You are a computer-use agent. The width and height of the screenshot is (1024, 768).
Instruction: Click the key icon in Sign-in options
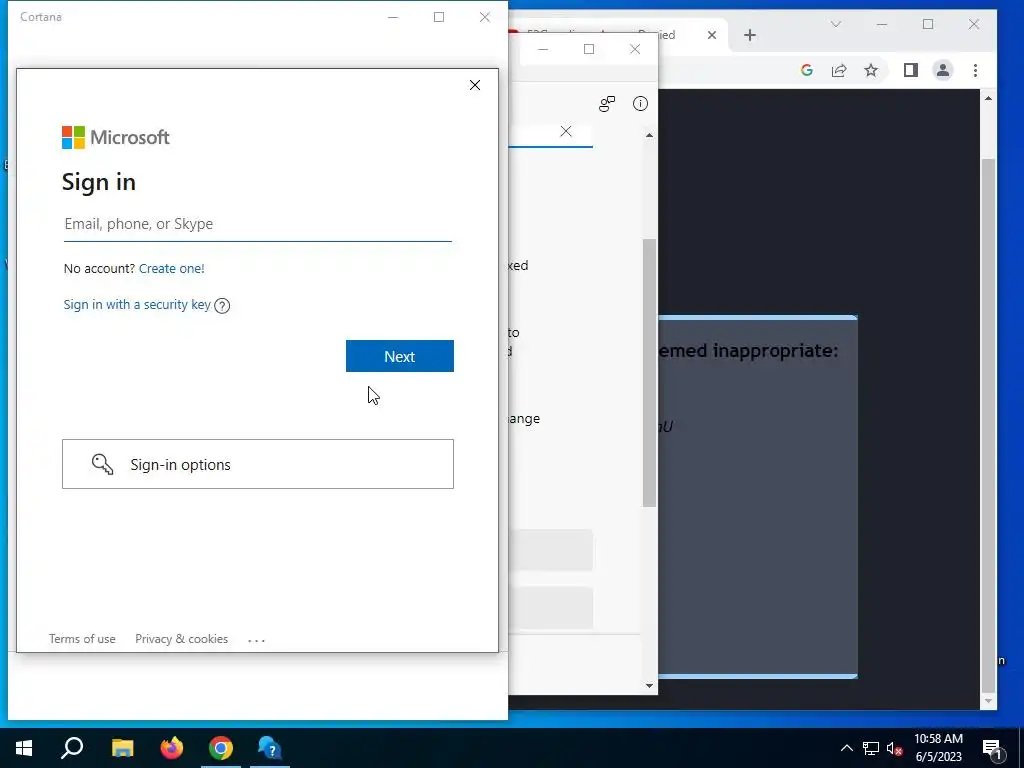103,464
